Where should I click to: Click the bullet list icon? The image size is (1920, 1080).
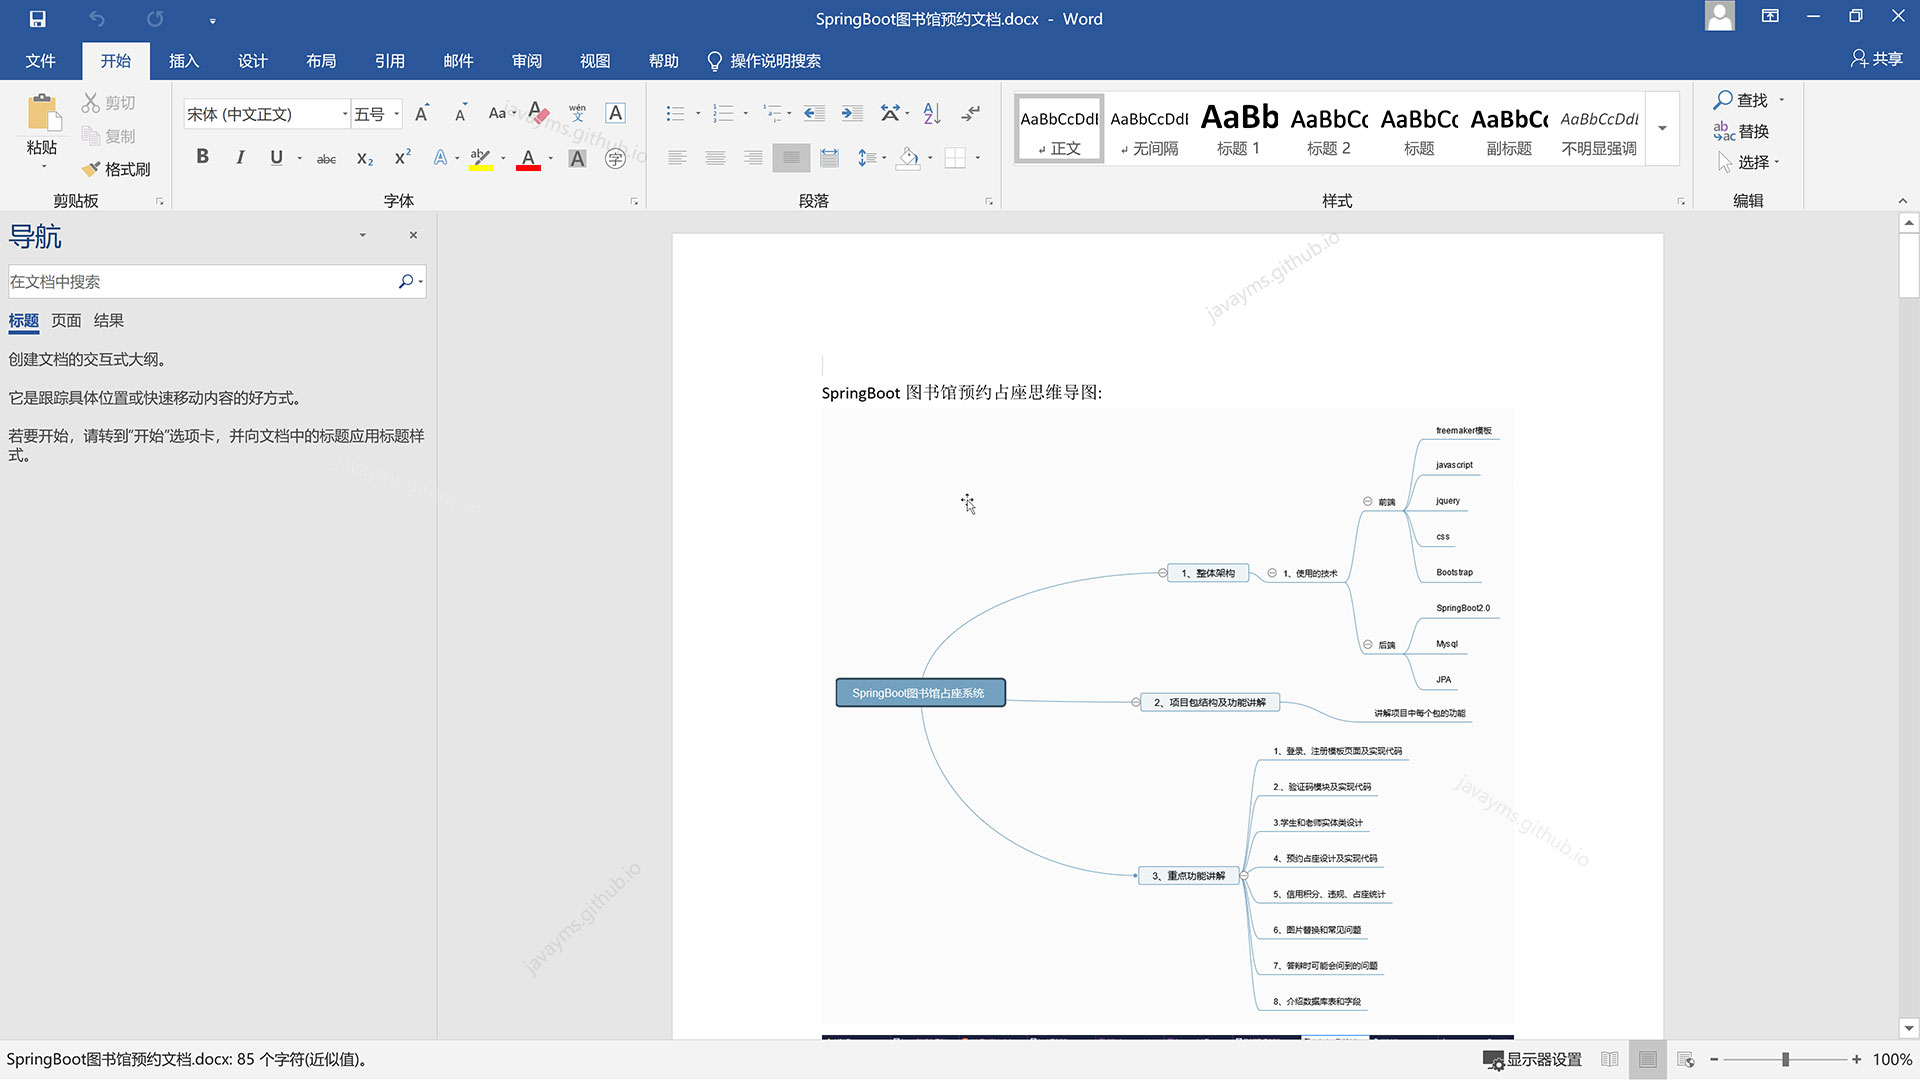[x=676, y=114]
